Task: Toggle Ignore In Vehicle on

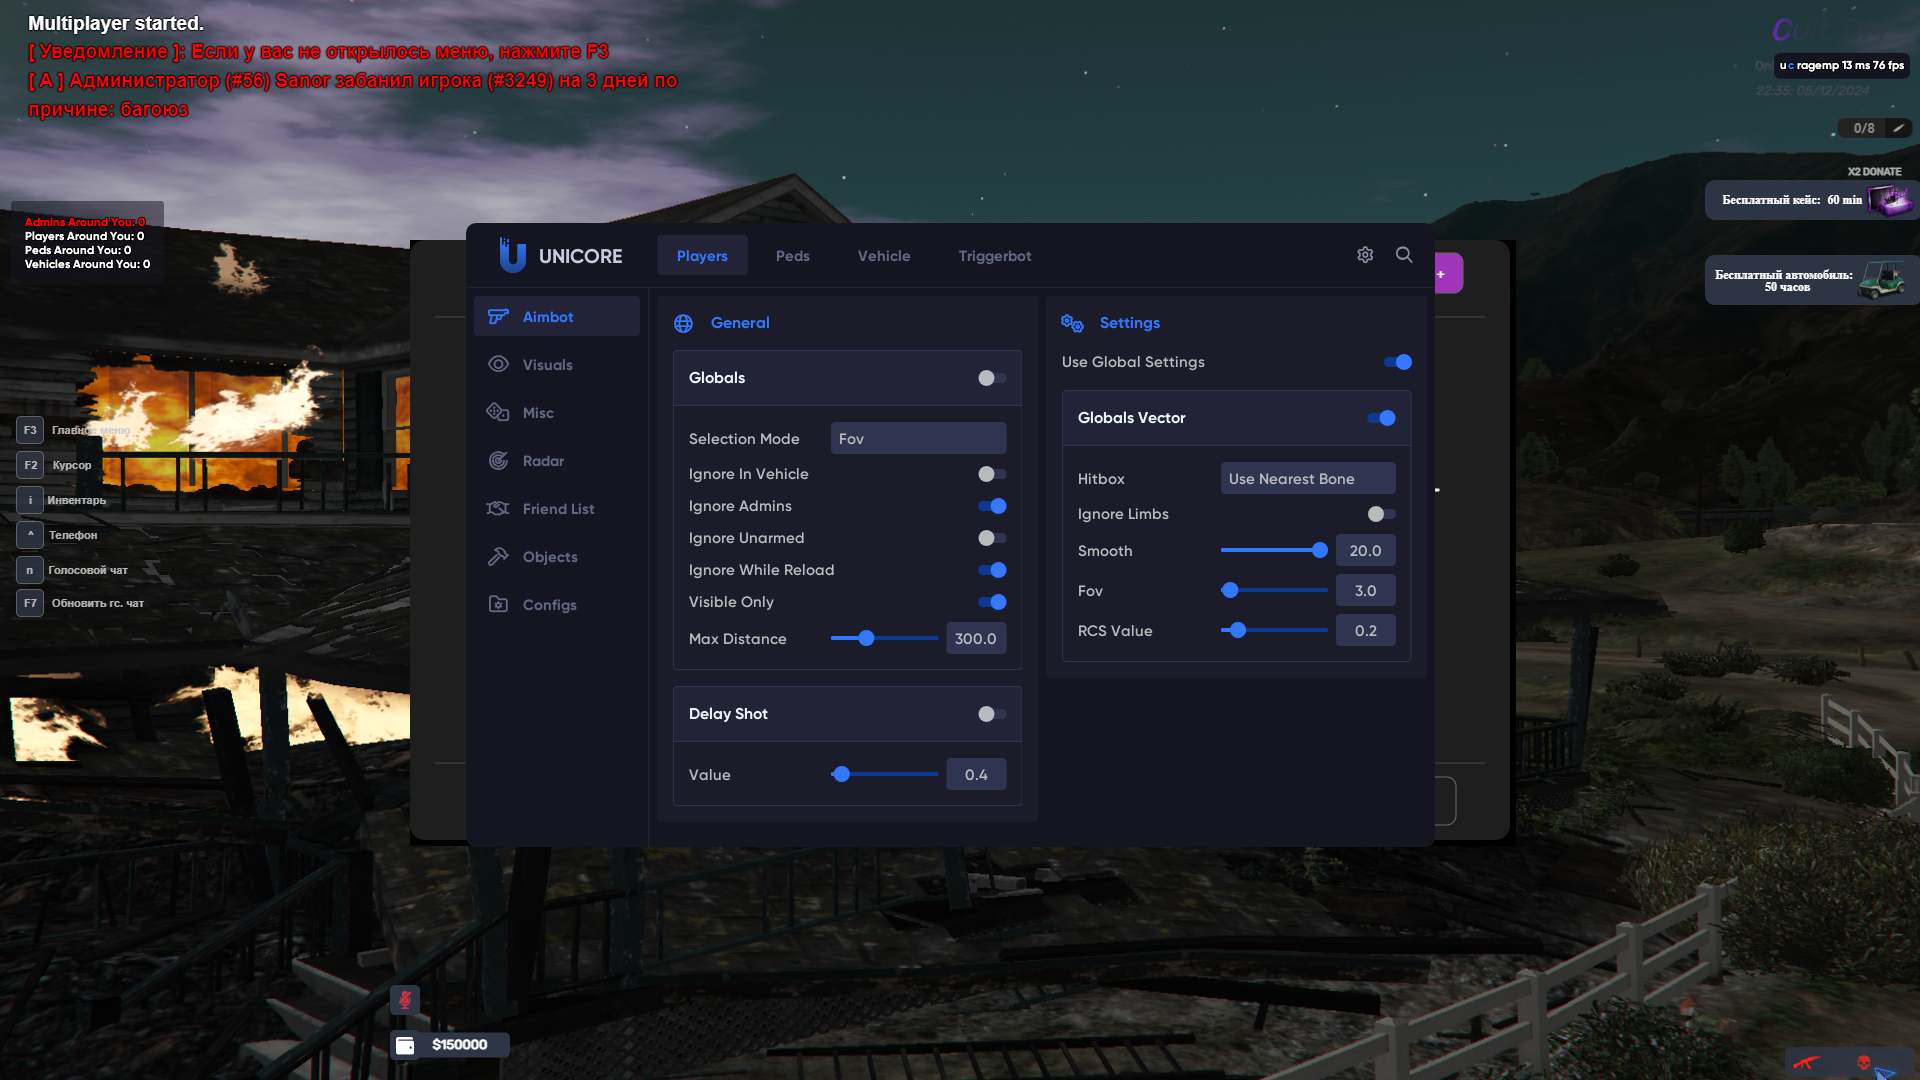Action: [x=992, y=474]
